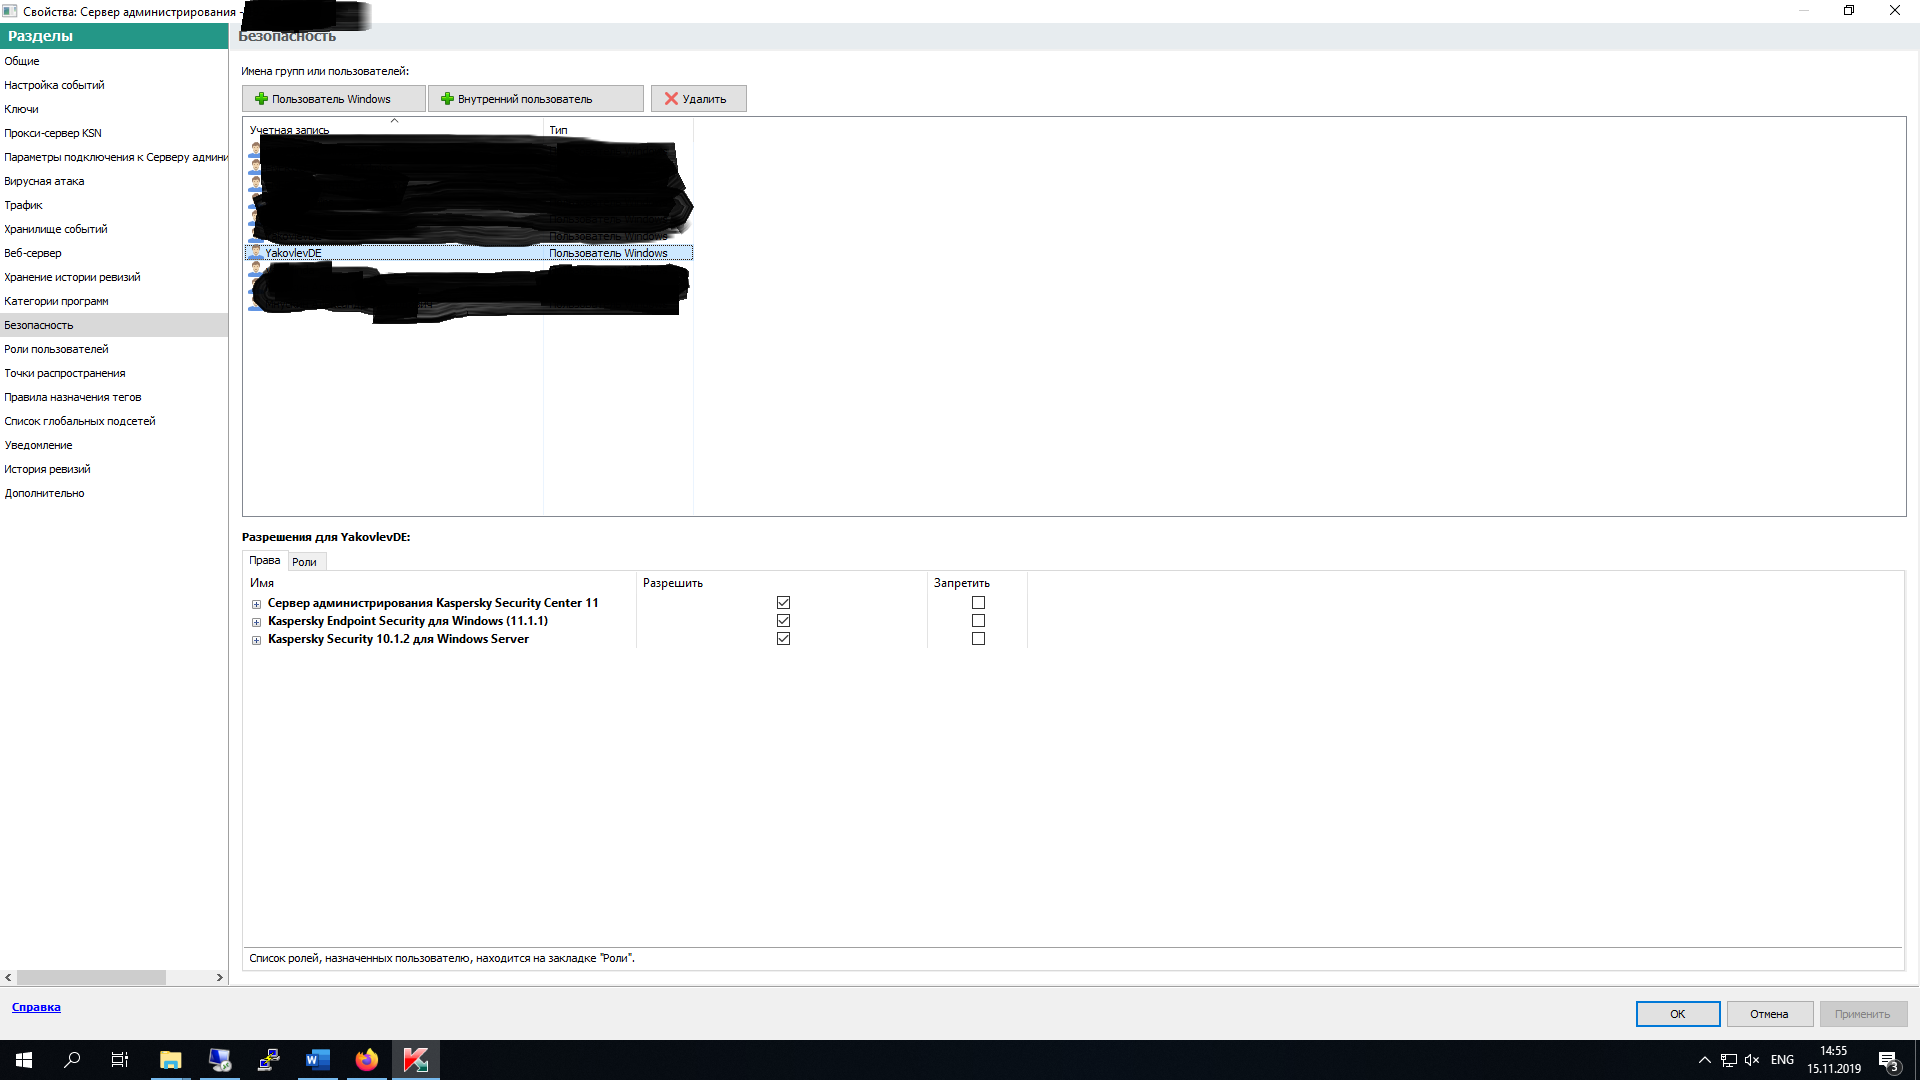Expand Kaspersky Endpoint Security для Windows node

(x=256, y=622)
